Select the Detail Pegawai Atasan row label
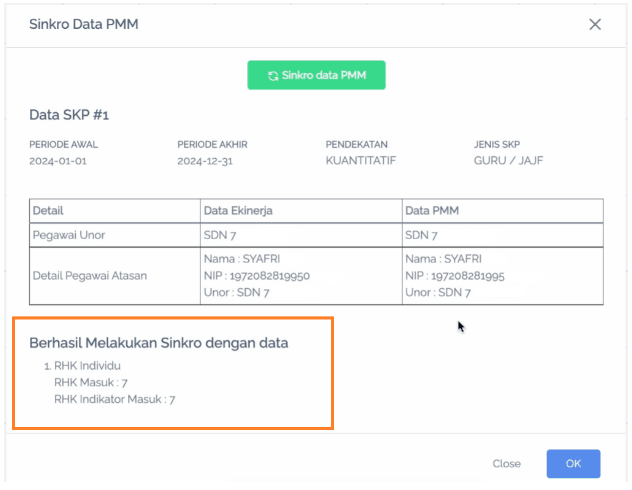This screenshot has height=490, width=632. click(x=90, y=275)
